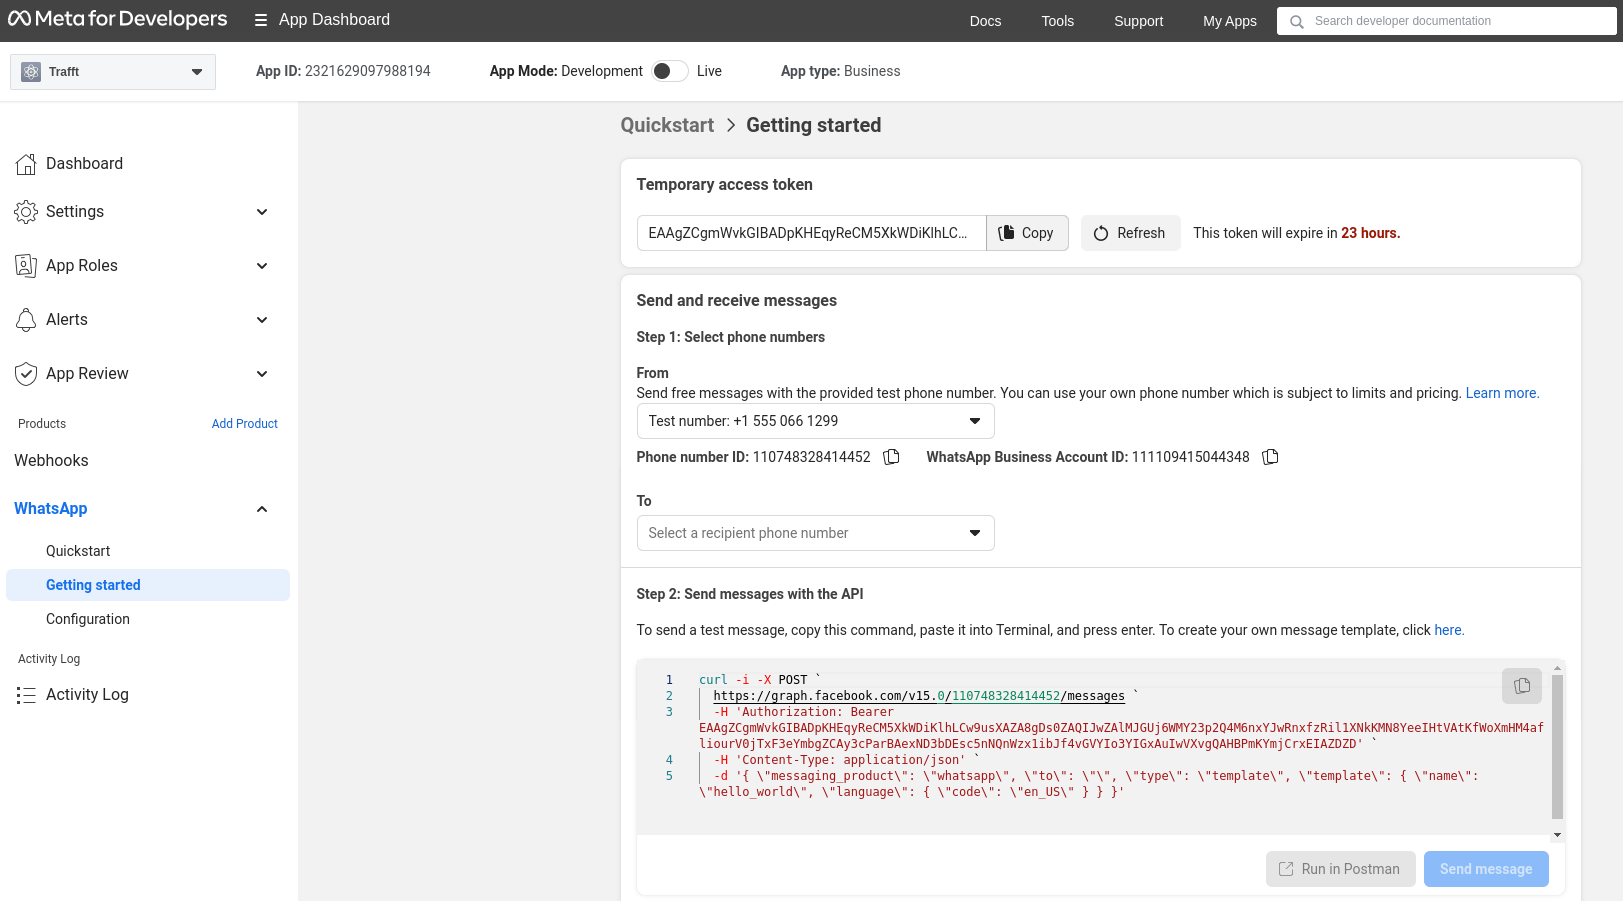
Task: Go to My Apps in top navigation
Action: tap(1229, 21)
